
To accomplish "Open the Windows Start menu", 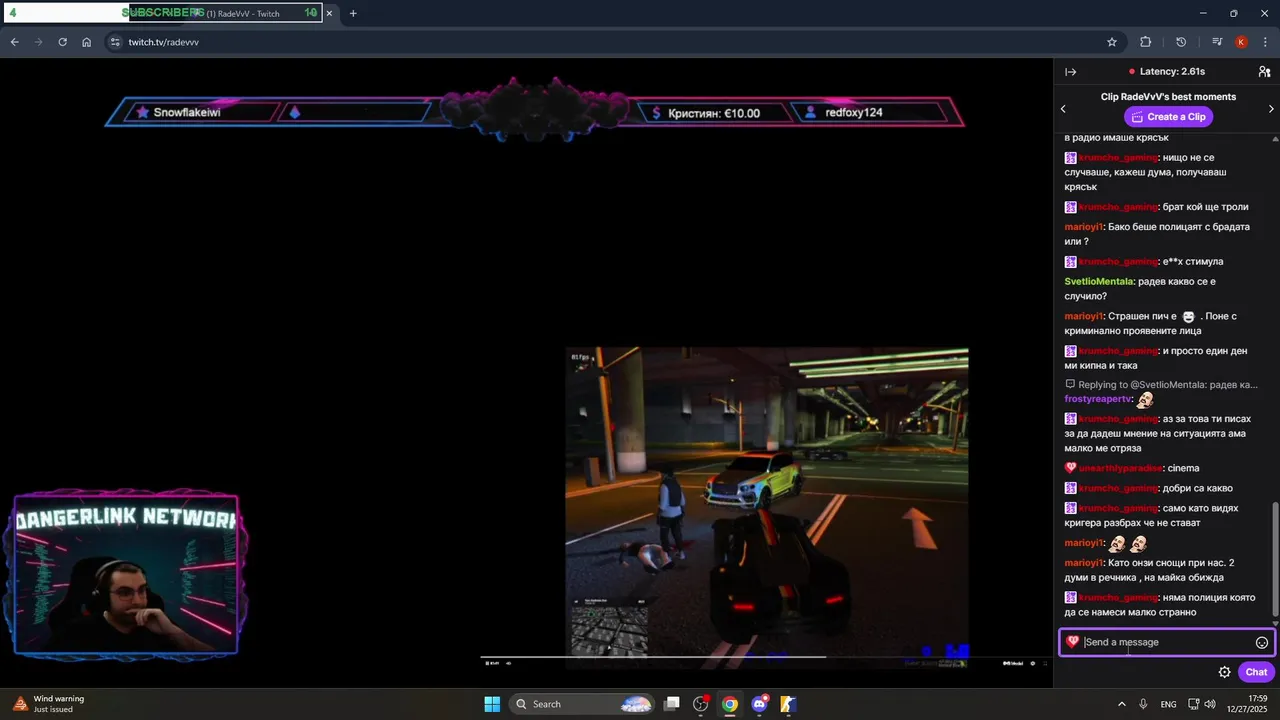I will tap(492, 704).
